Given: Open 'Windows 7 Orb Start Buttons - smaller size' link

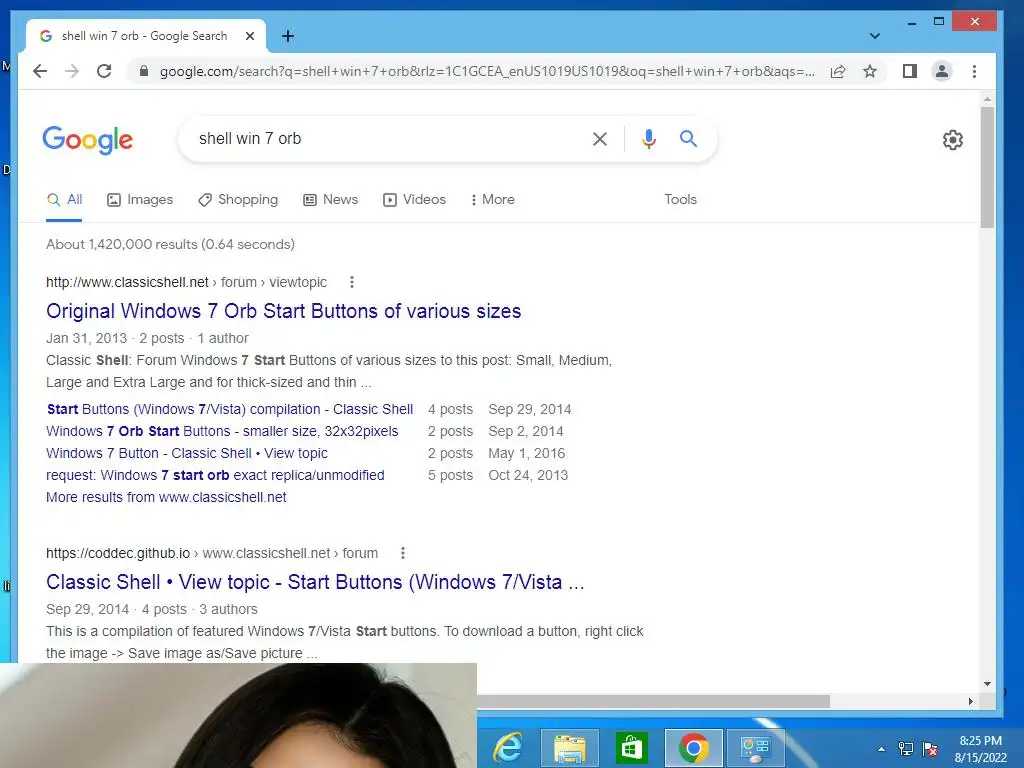Looking at the screenshot, I should [x=222, y=432].
